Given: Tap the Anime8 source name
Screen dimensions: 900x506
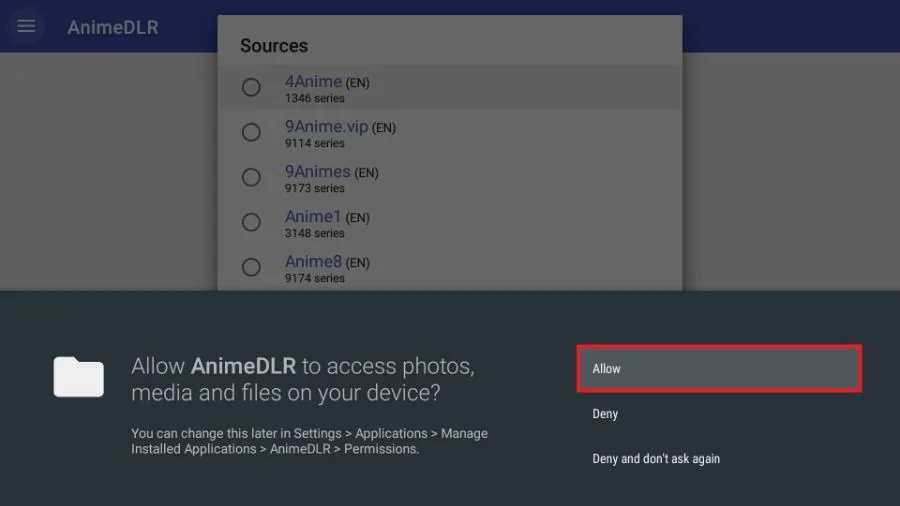Looking at the screenshot, I should pos(313,262).
